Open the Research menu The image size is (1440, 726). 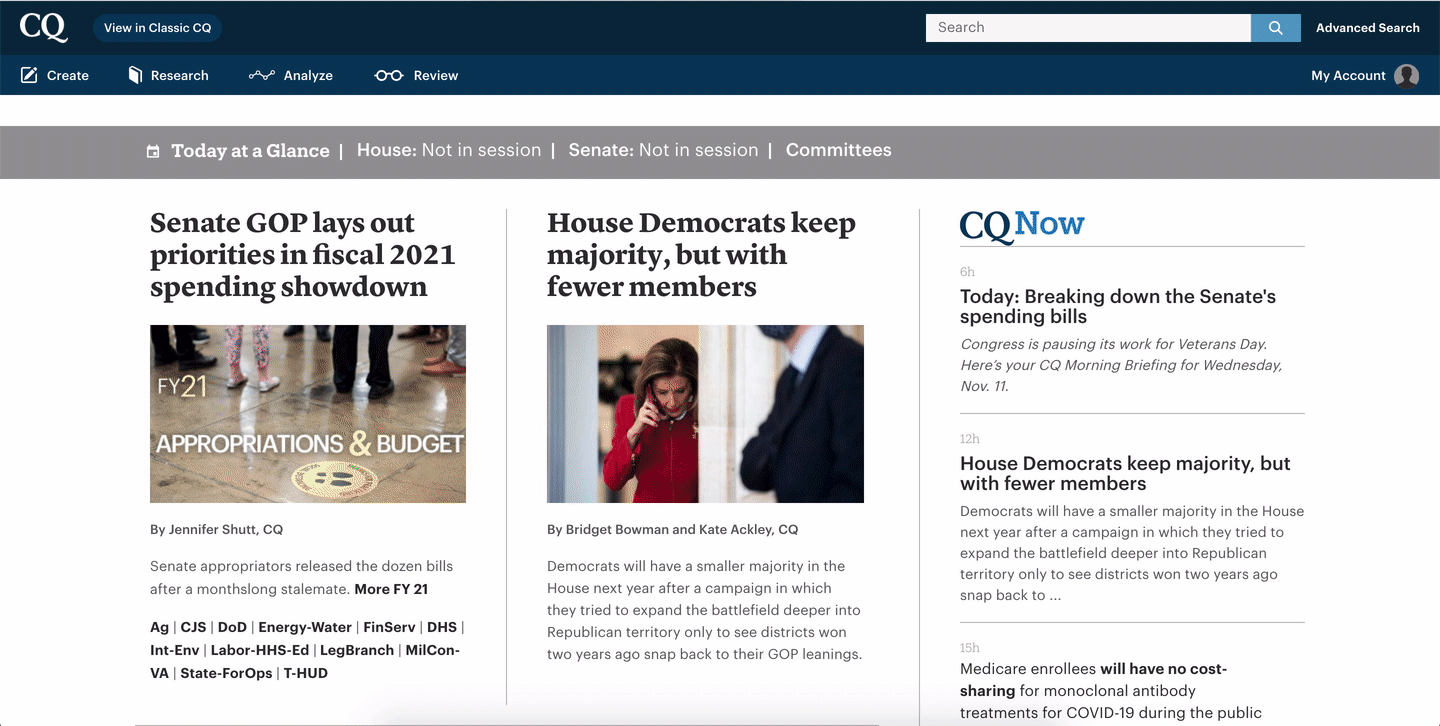pyautogui.click(x=168, y=75)
